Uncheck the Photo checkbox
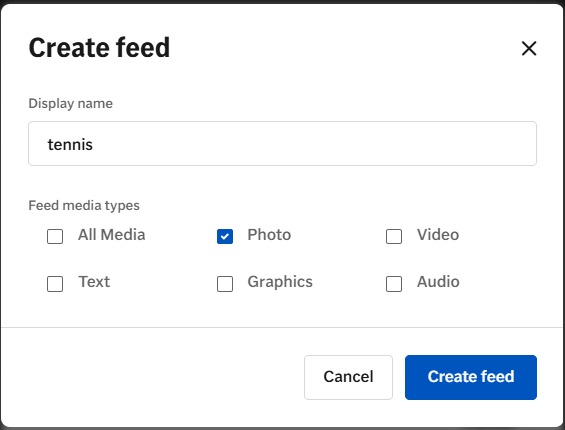This screenshot has width=565, height=430. coord(225,236)
